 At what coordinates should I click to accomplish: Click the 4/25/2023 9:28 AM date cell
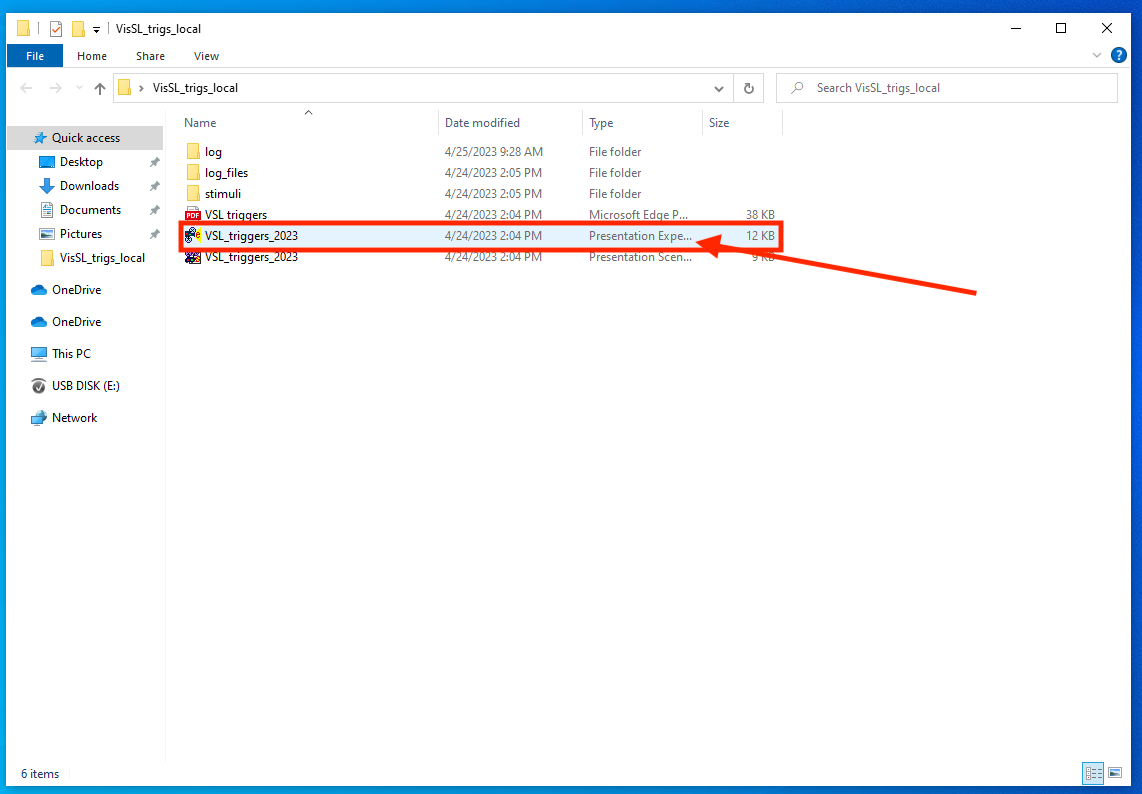(494, 152)
